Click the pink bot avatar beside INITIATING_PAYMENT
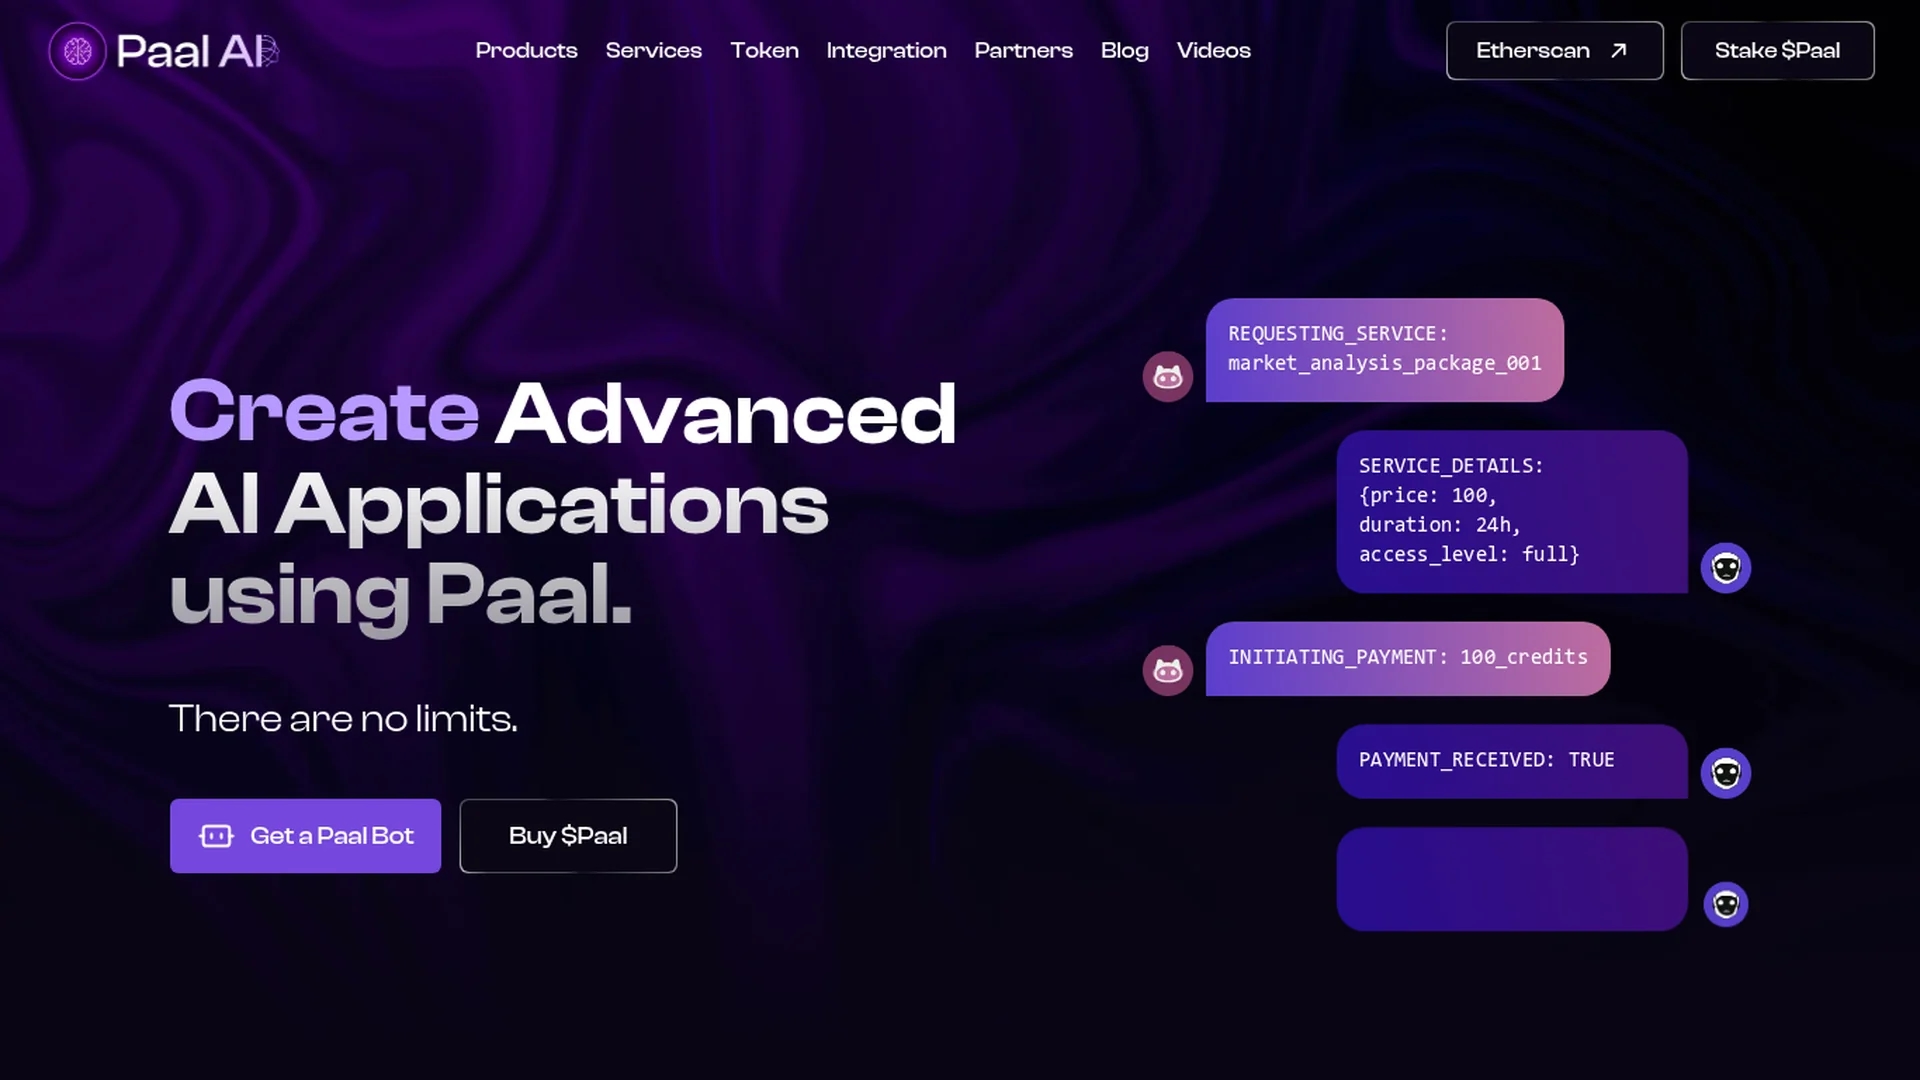Image resolution: width=1920 pixels, height=1080 pixels. point(1168,670)
